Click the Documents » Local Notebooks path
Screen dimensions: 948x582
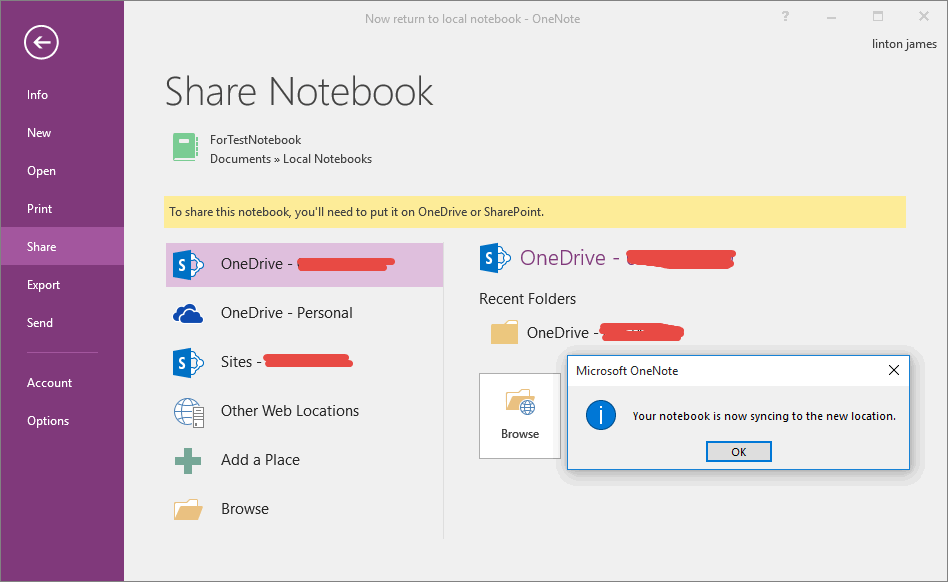291,159
